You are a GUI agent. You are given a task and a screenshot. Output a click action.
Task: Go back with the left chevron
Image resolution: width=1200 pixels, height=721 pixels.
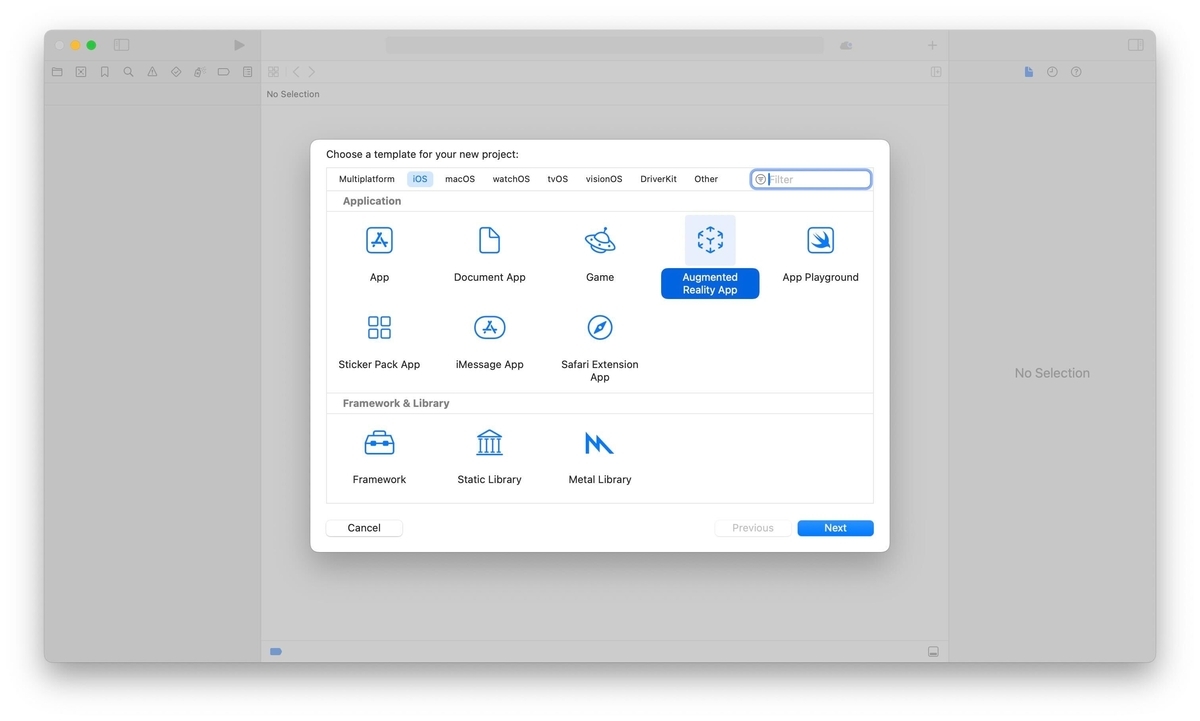pyautogui.click(x=296, y=72)
